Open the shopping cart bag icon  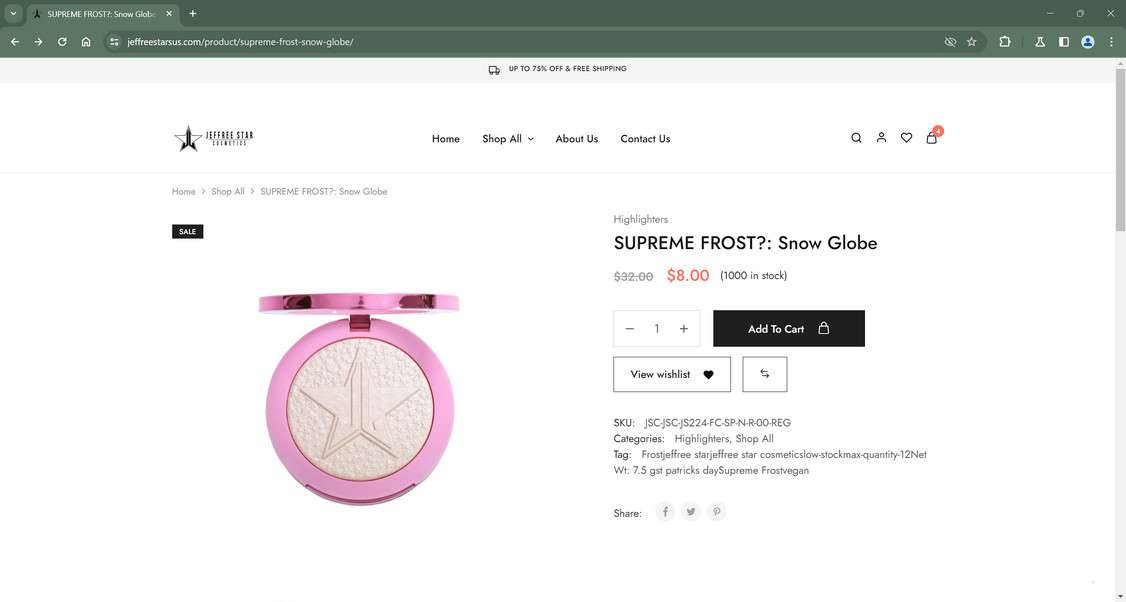coord(932,138)
